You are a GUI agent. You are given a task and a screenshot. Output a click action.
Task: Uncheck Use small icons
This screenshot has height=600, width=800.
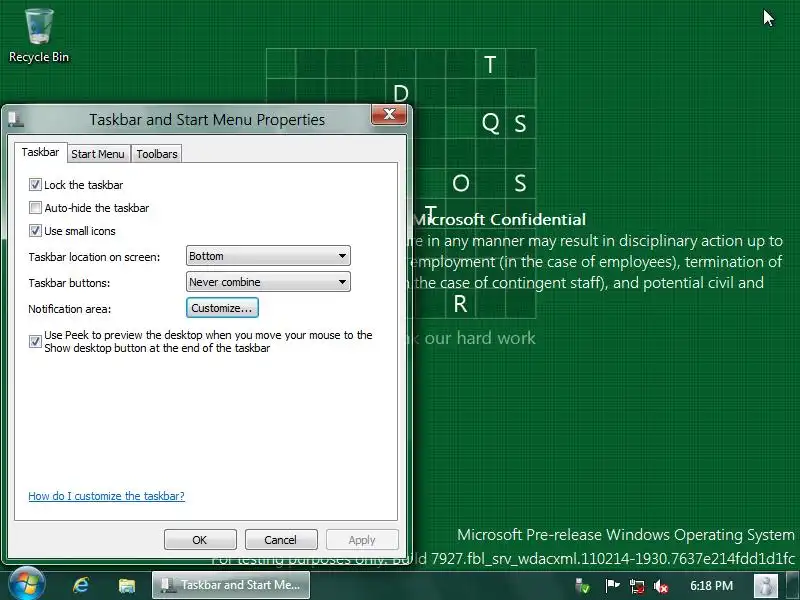35,231
